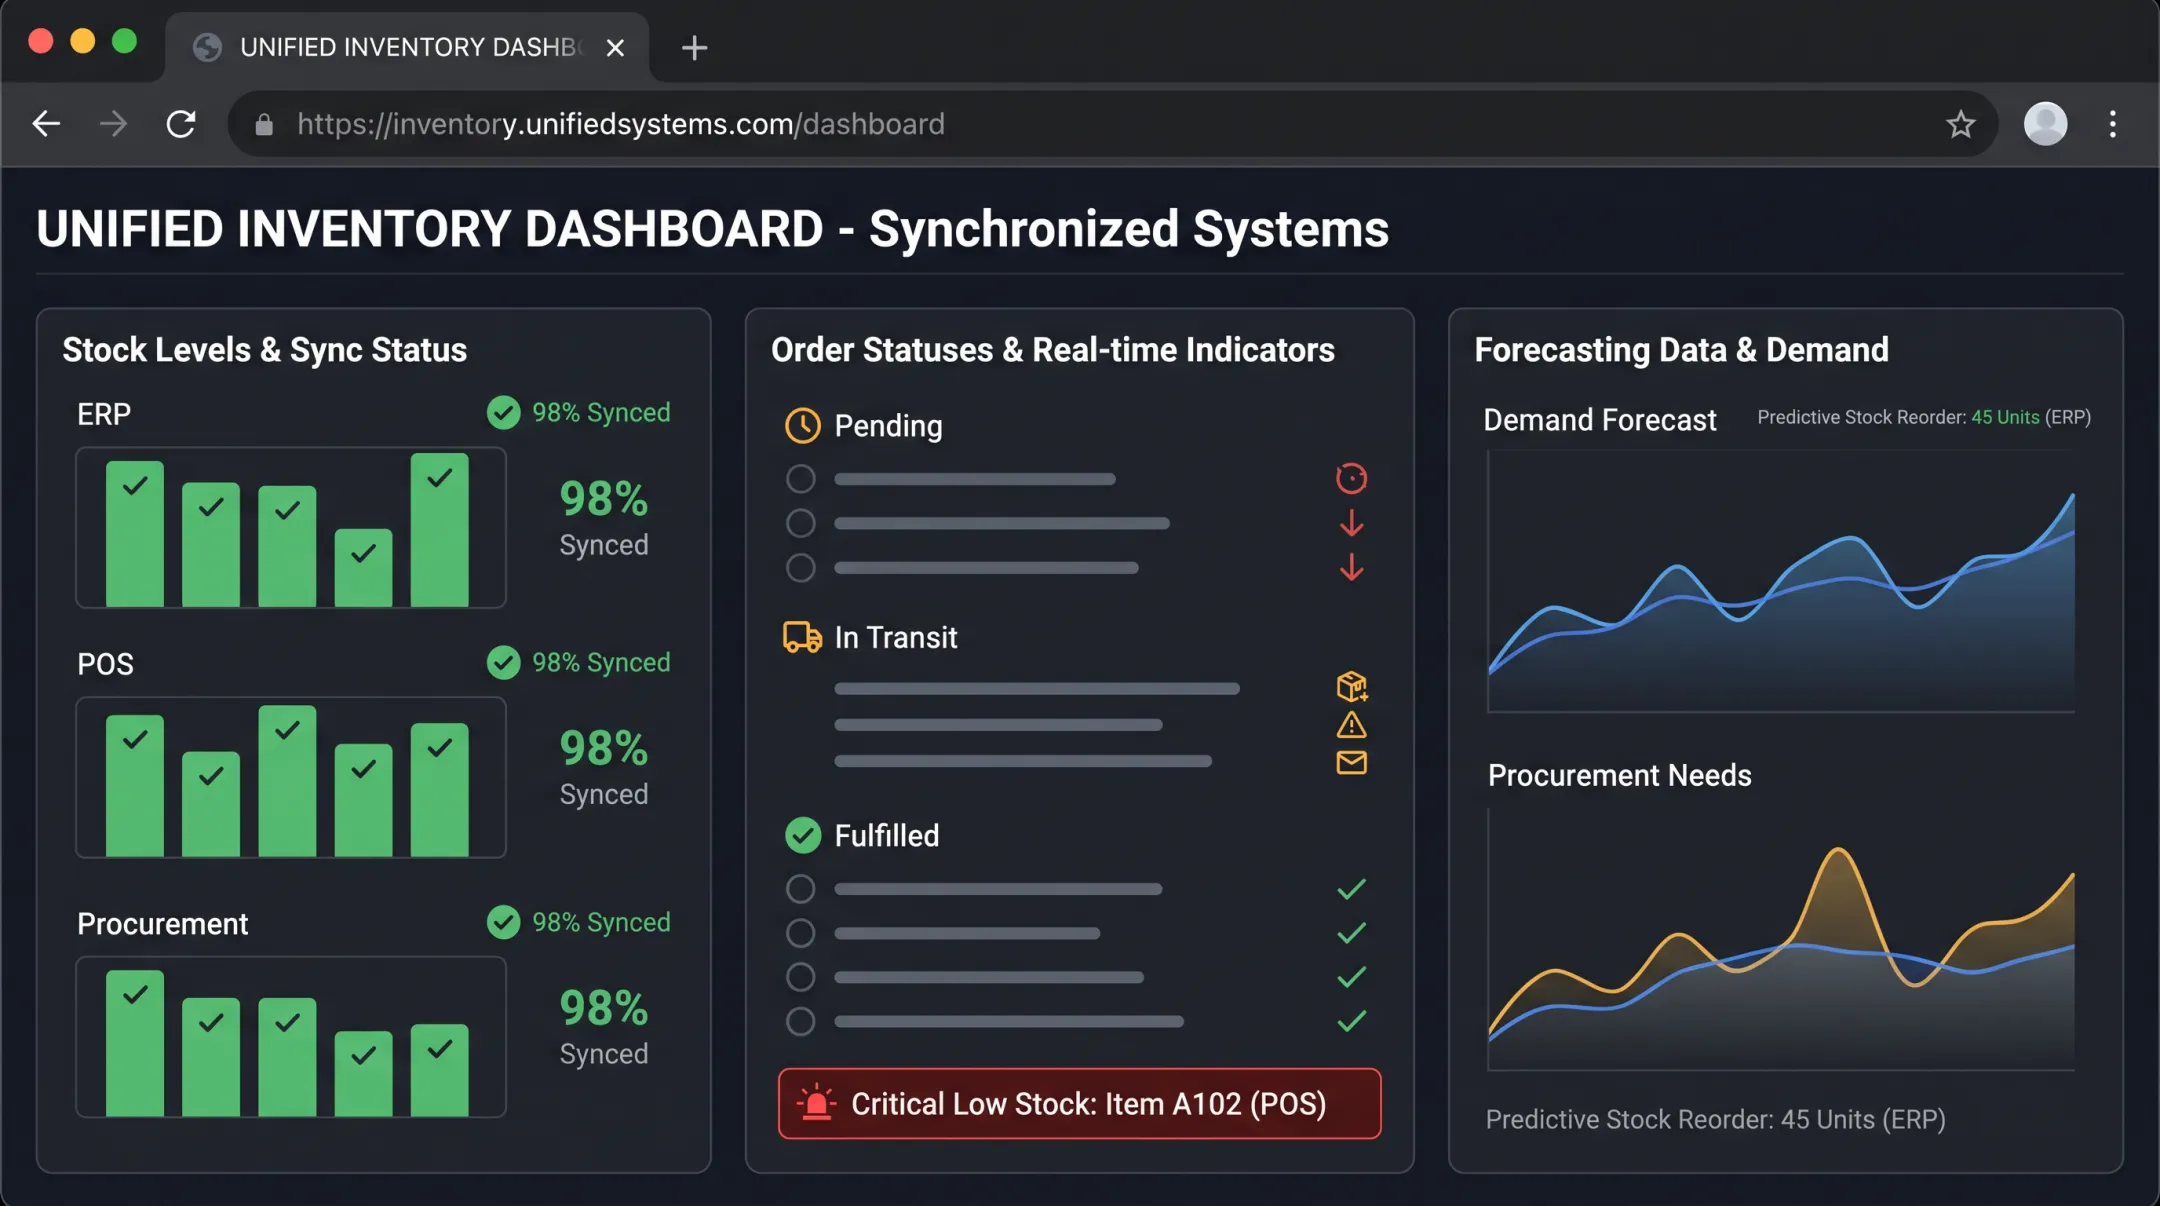The height and width of the screenshot is (1206, 2160).
Task: Click the 'POS' system label
Action: point(105,664)
